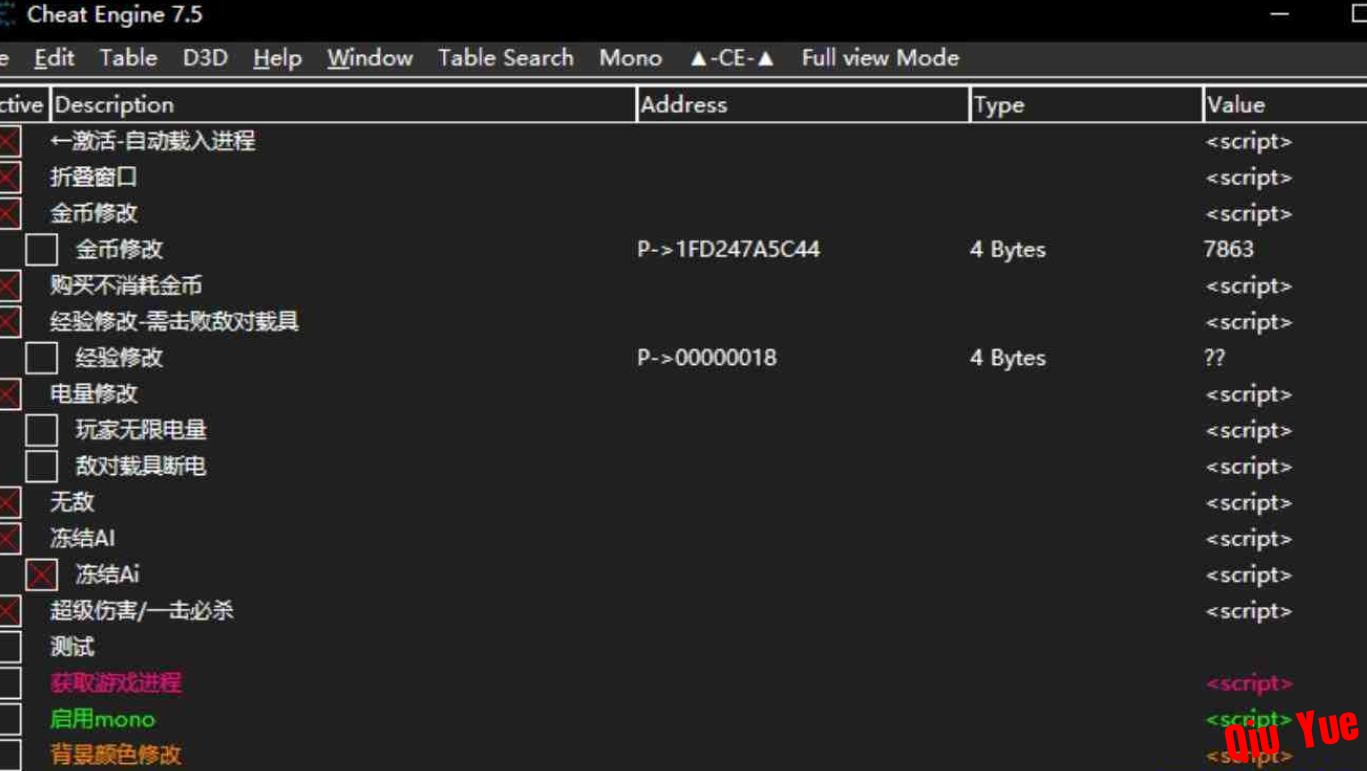The height and width of the screenshot is (771, 1367).
Task: Enable the 经验修改 4 Bytes entry checkbox
Action: pos(41,358)
